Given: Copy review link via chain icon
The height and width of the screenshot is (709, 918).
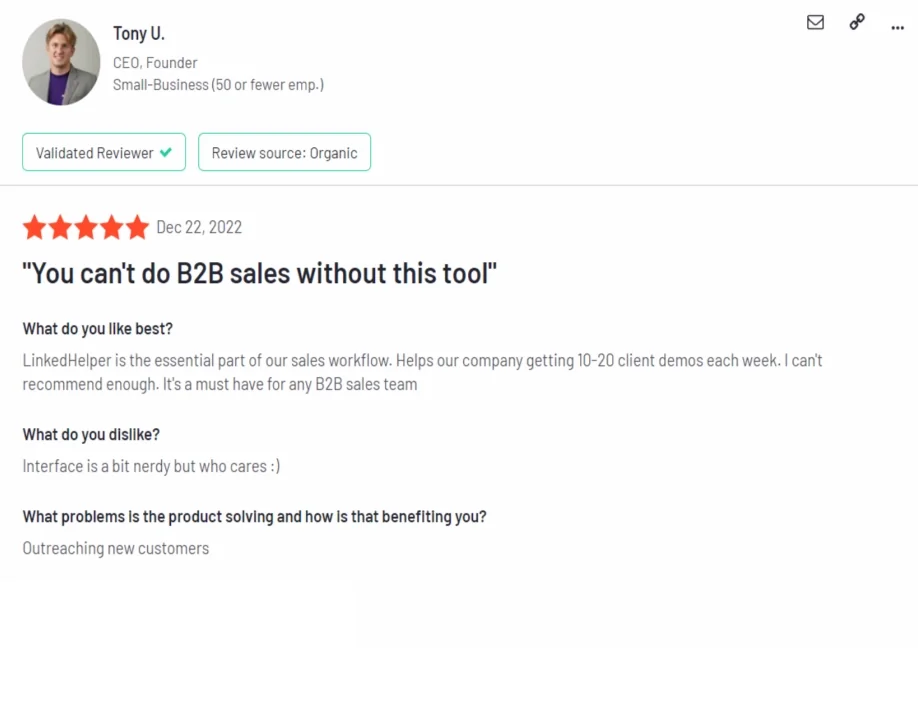Looking at the screenshot, I should click(x=857, y=22).
